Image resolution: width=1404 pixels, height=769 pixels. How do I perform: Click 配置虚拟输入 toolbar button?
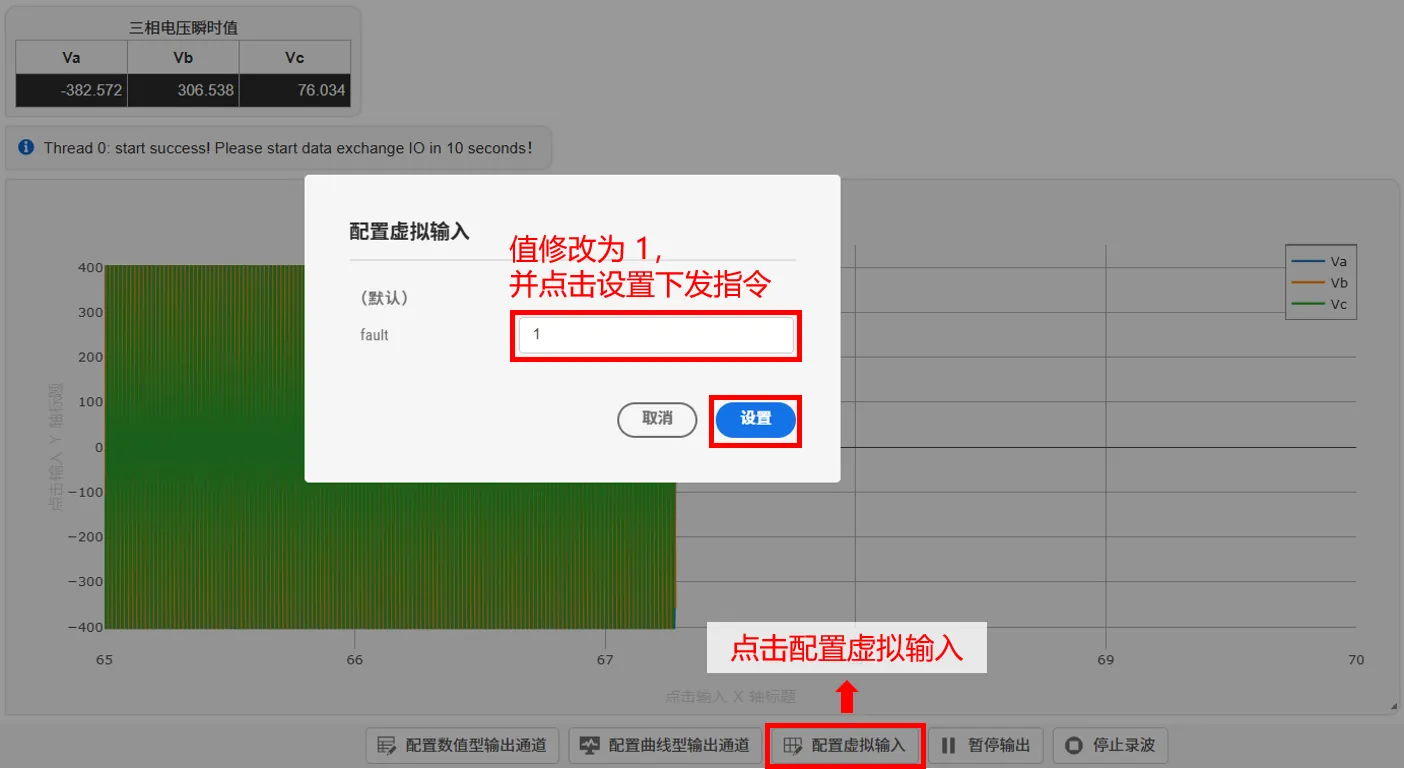tap(845, 745)
